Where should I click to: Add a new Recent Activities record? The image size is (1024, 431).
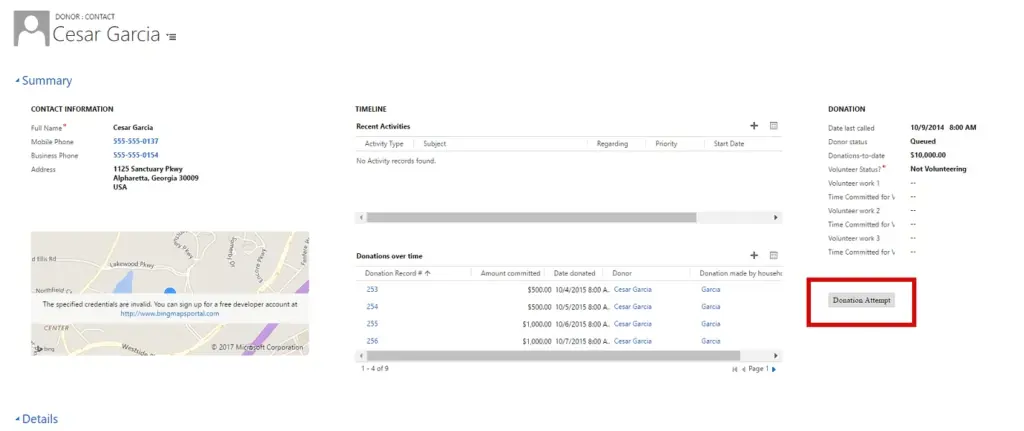(x=754, y=126)
